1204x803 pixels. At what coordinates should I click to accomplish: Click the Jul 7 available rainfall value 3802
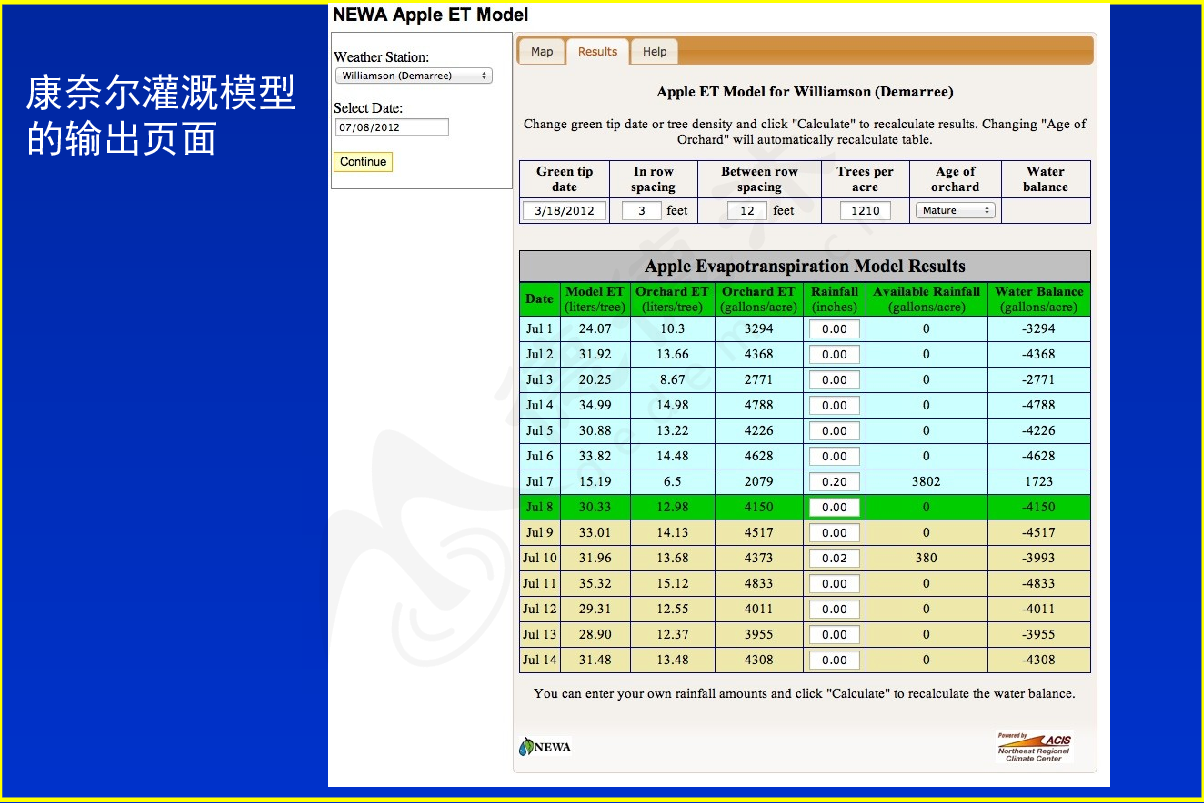point(926,482)
